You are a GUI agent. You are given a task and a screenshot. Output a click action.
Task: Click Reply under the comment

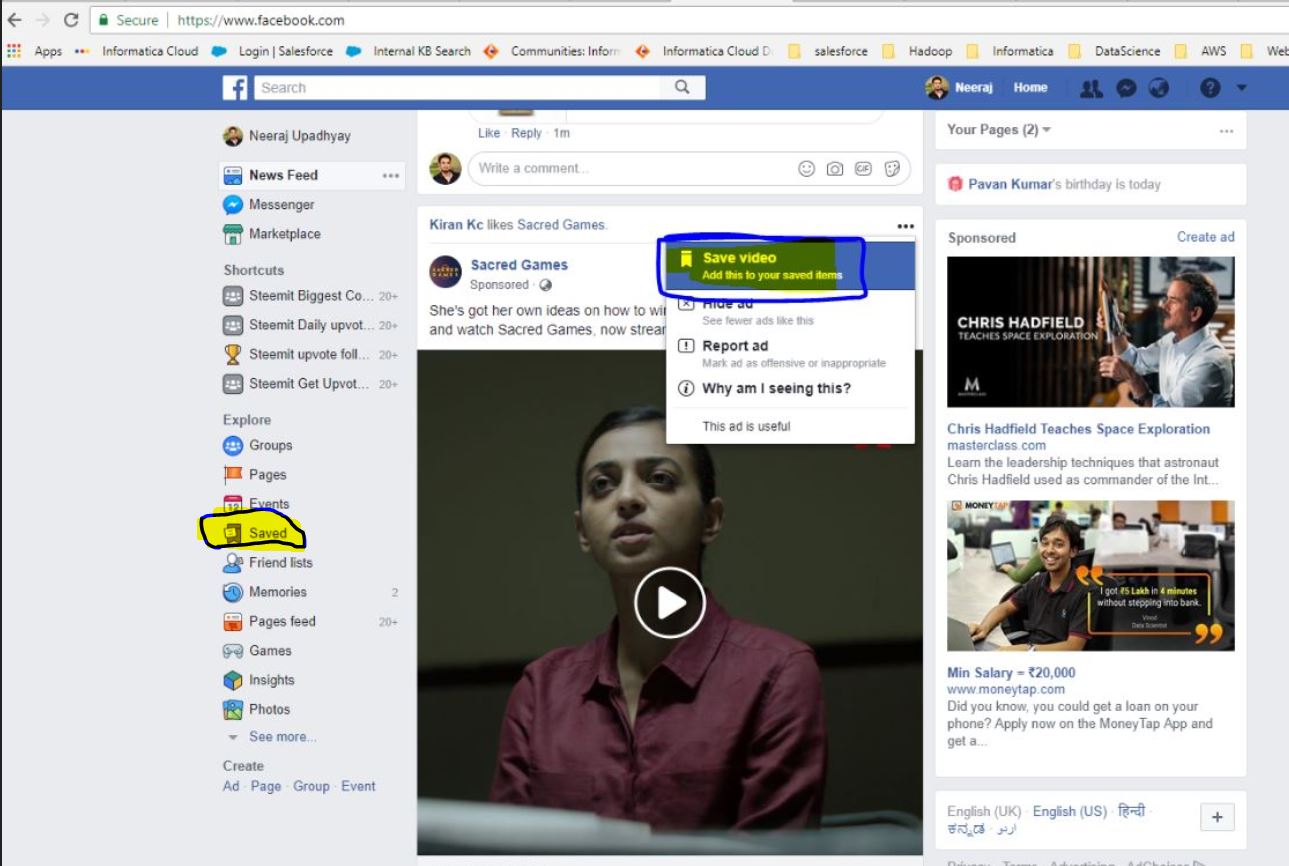click(526, 133)
